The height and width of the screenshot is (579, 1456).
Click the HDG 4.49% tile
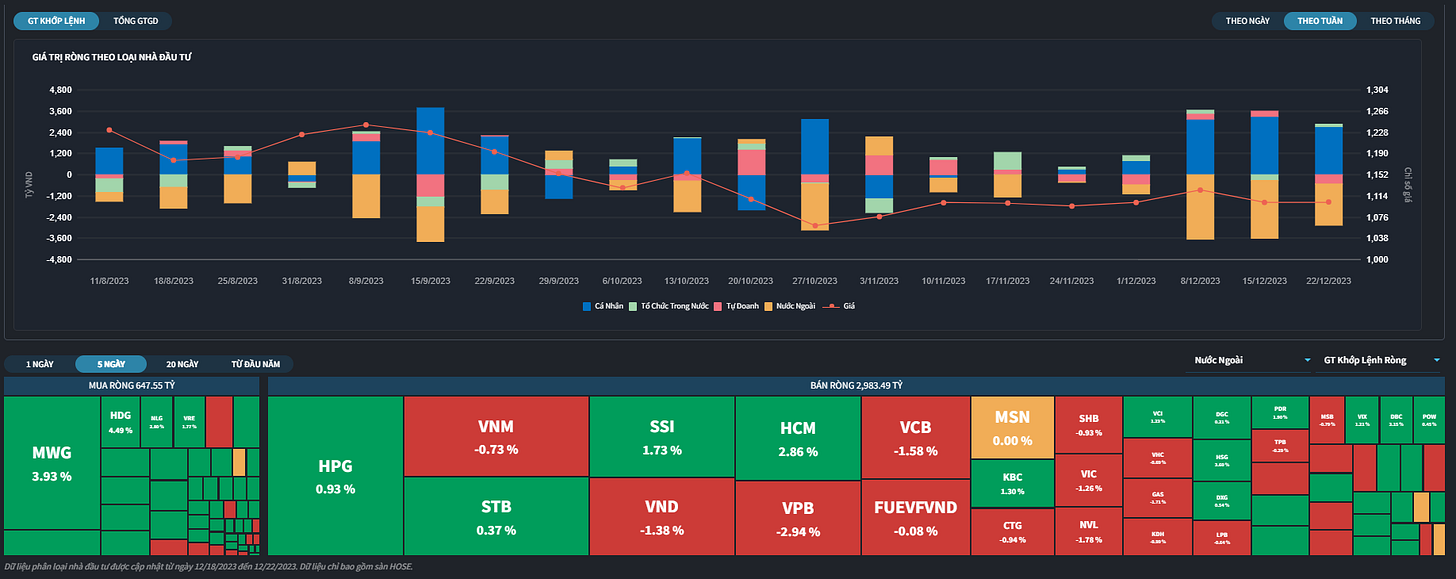(x=120, y=422)
